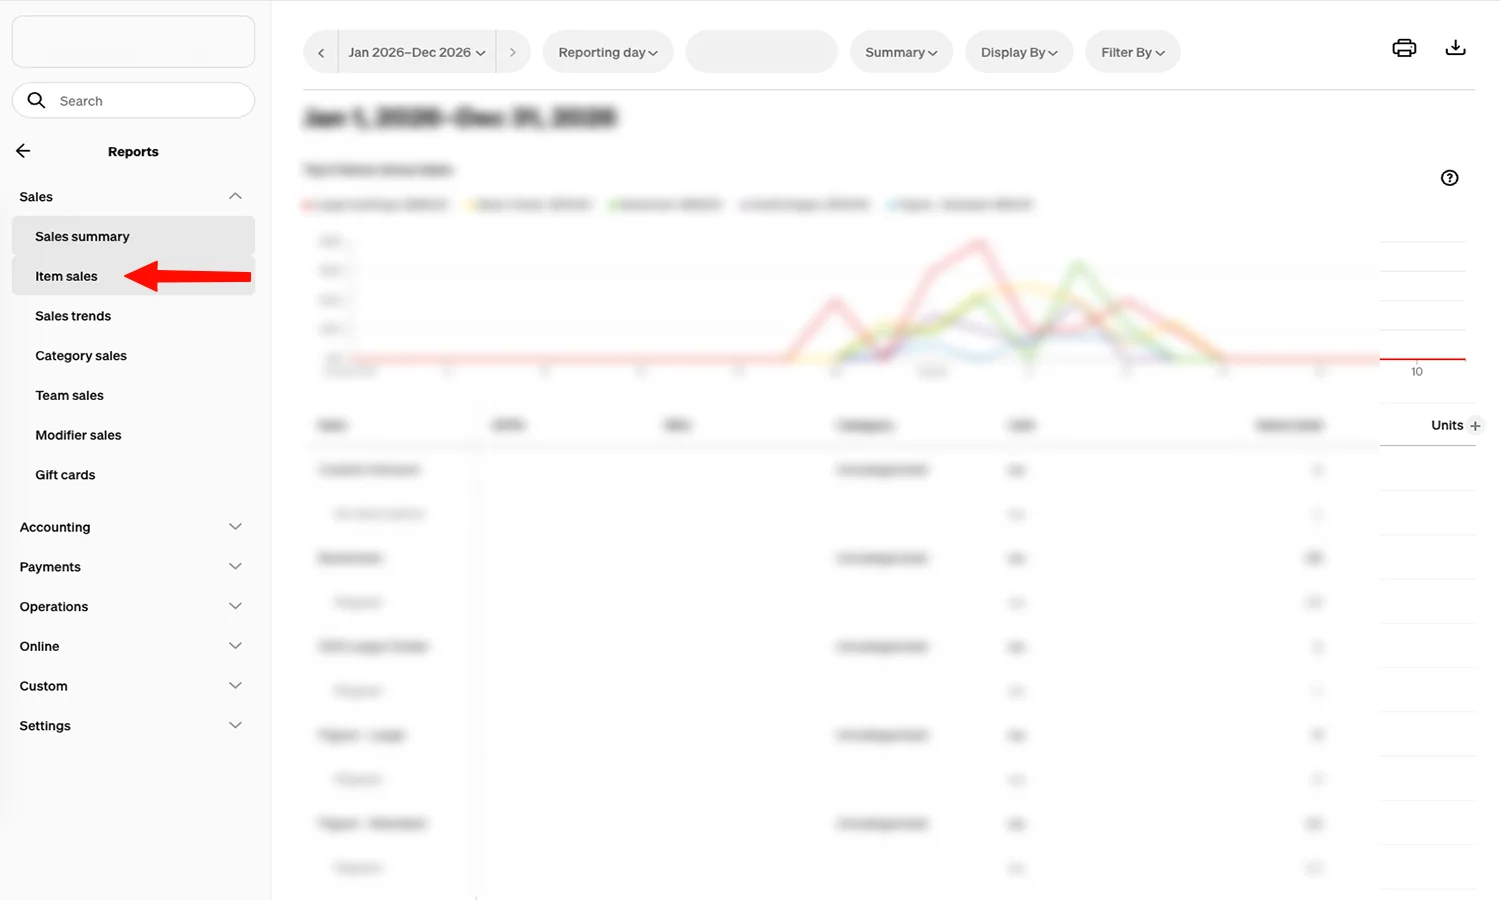Open the Reporting day dropdown
The image size is (1500, 900).
607,51
